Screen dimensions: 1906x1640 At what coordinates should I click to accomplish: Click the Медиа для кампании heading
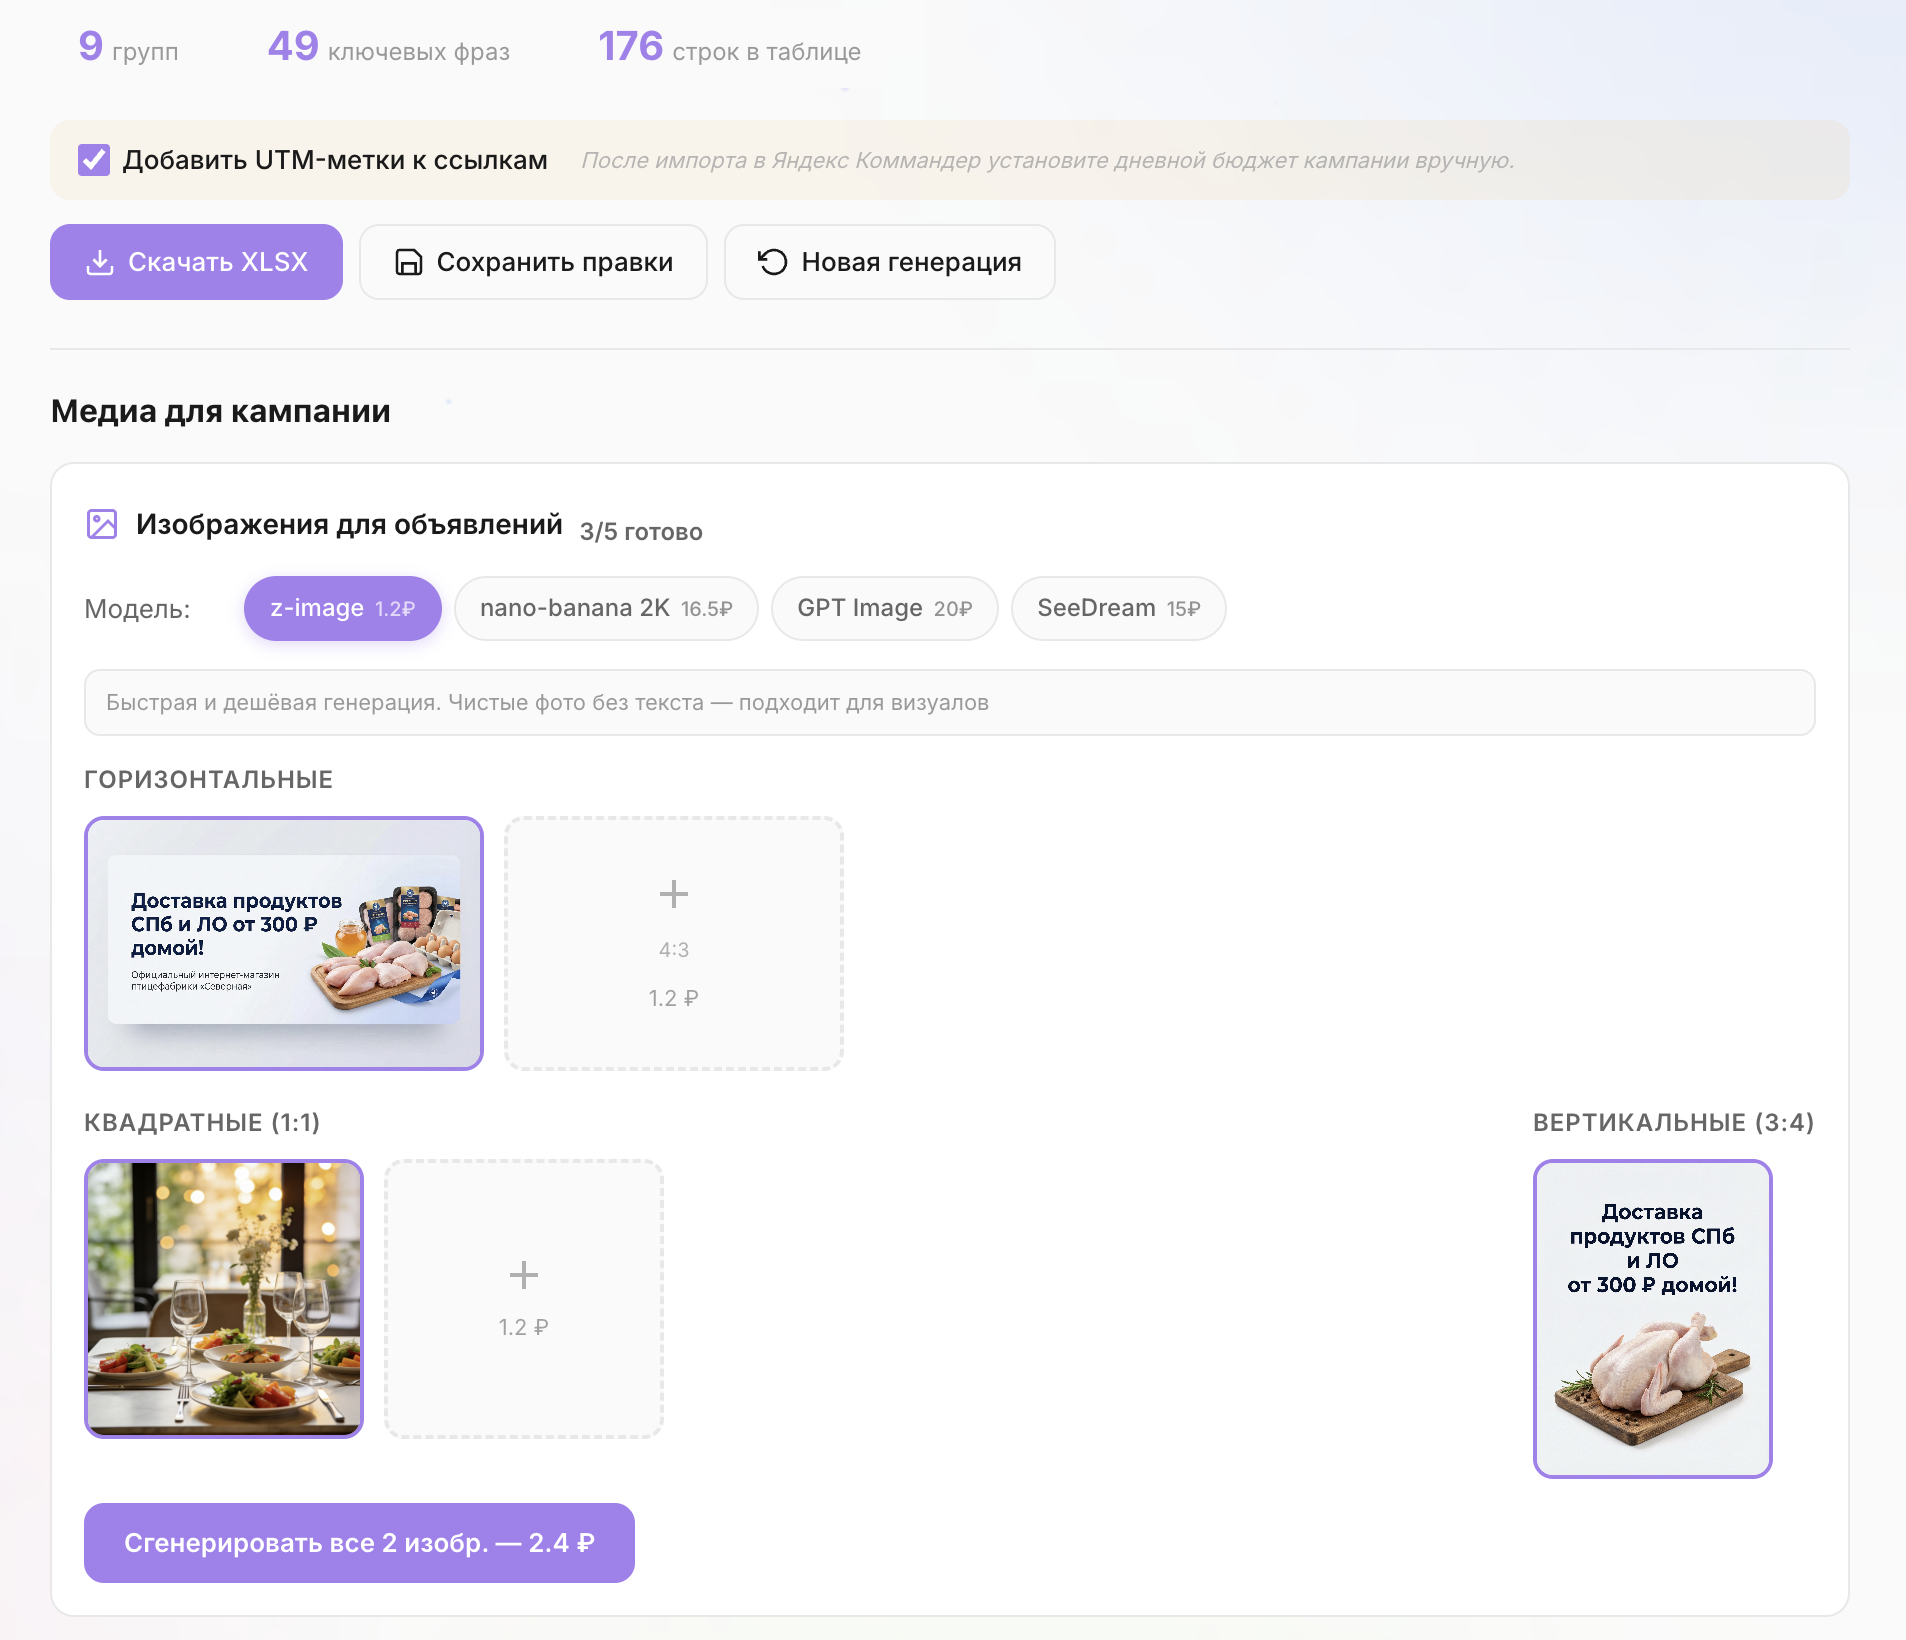[221, 411]
